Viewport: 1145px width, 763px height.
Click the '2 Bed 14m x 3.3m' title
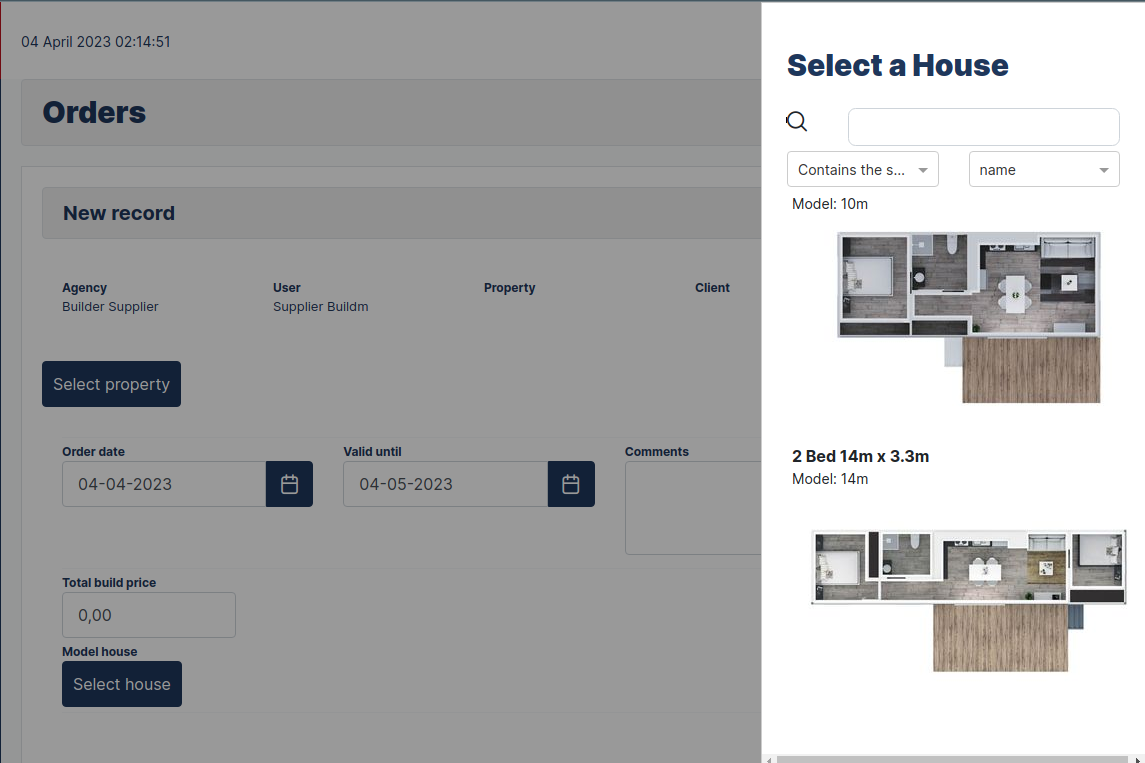[x=860, y=456]
